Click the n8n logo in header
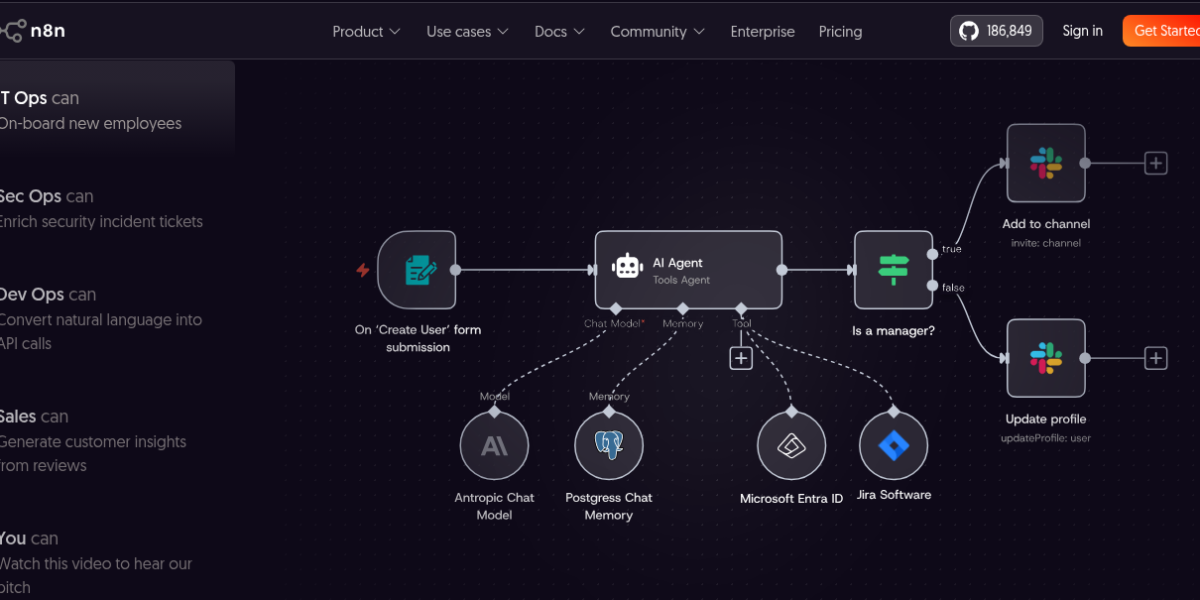The image size is (1200, 600). point(32,31)
